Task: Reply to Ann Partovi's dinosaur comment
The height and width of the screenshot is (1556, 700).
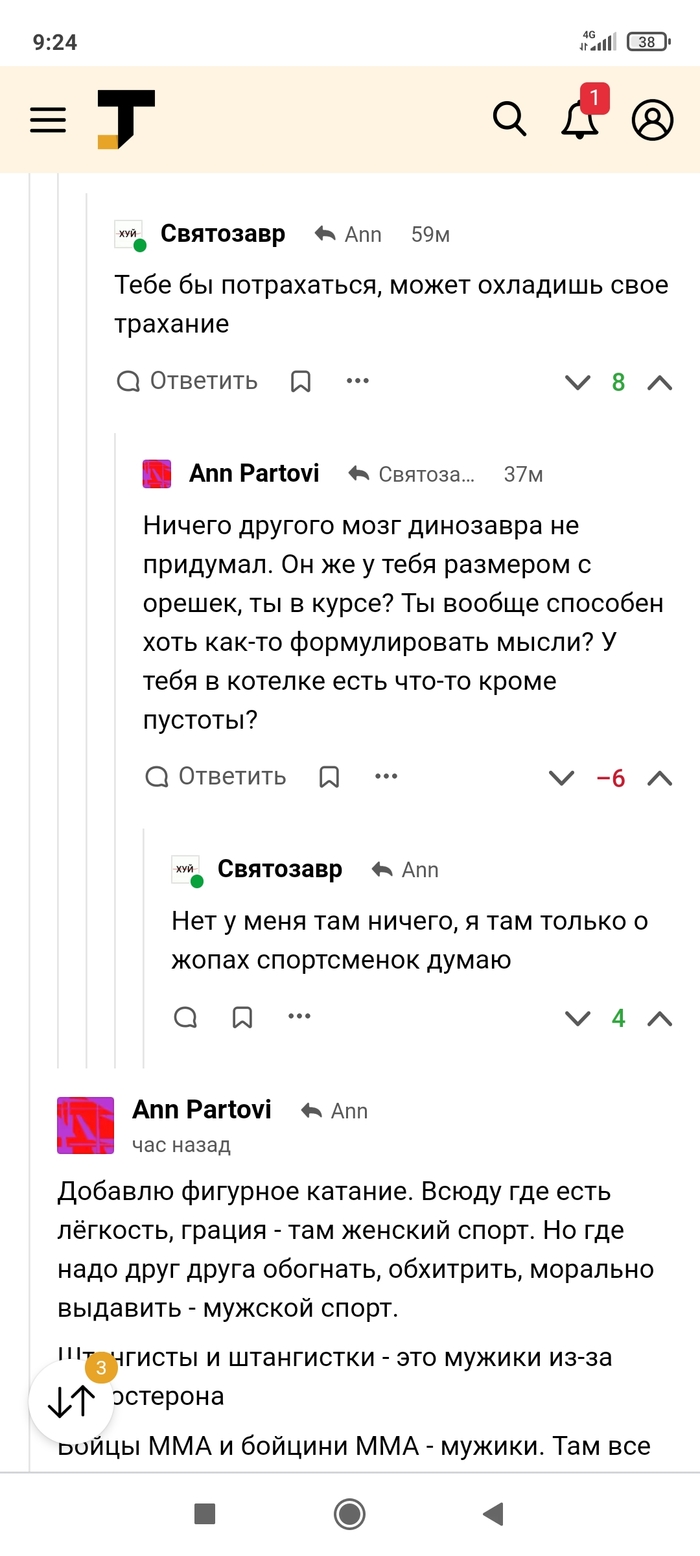Action: [x=215, y=777]
